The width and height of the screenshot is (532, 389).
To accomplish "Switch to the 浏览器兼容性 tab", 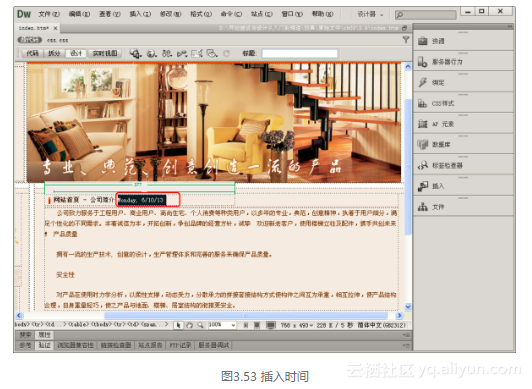I will (75, 346).
